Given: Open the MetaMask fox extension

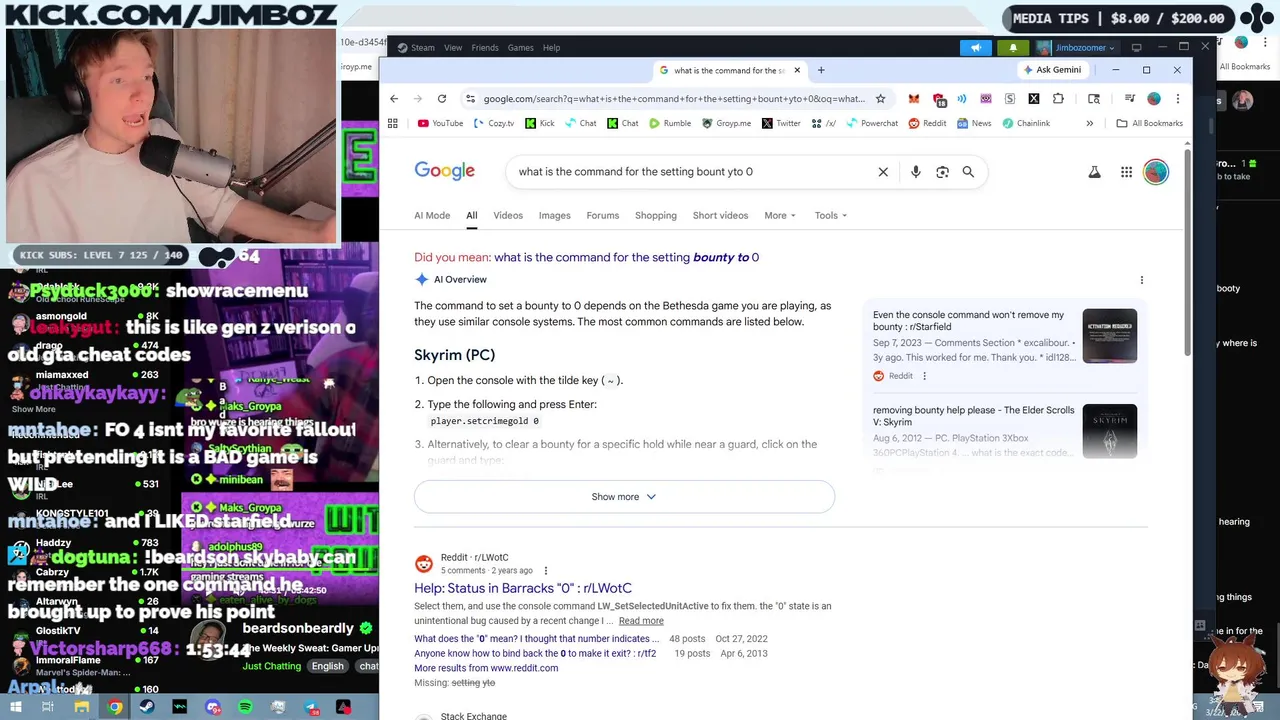Looking at the screenshot, I should (914, 98).
